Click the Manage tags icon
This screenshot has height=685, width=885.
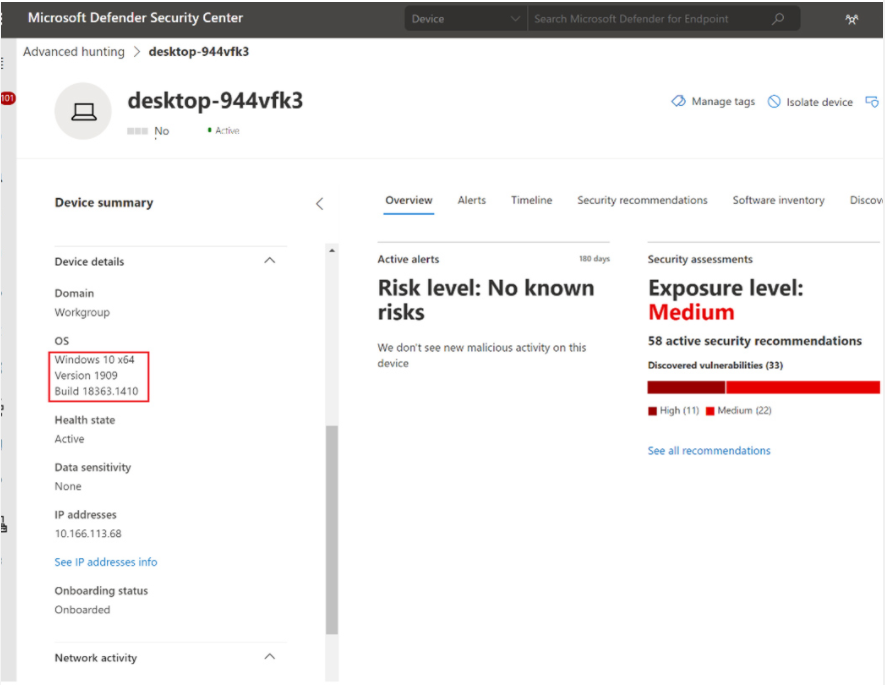(x=679, y=102)
